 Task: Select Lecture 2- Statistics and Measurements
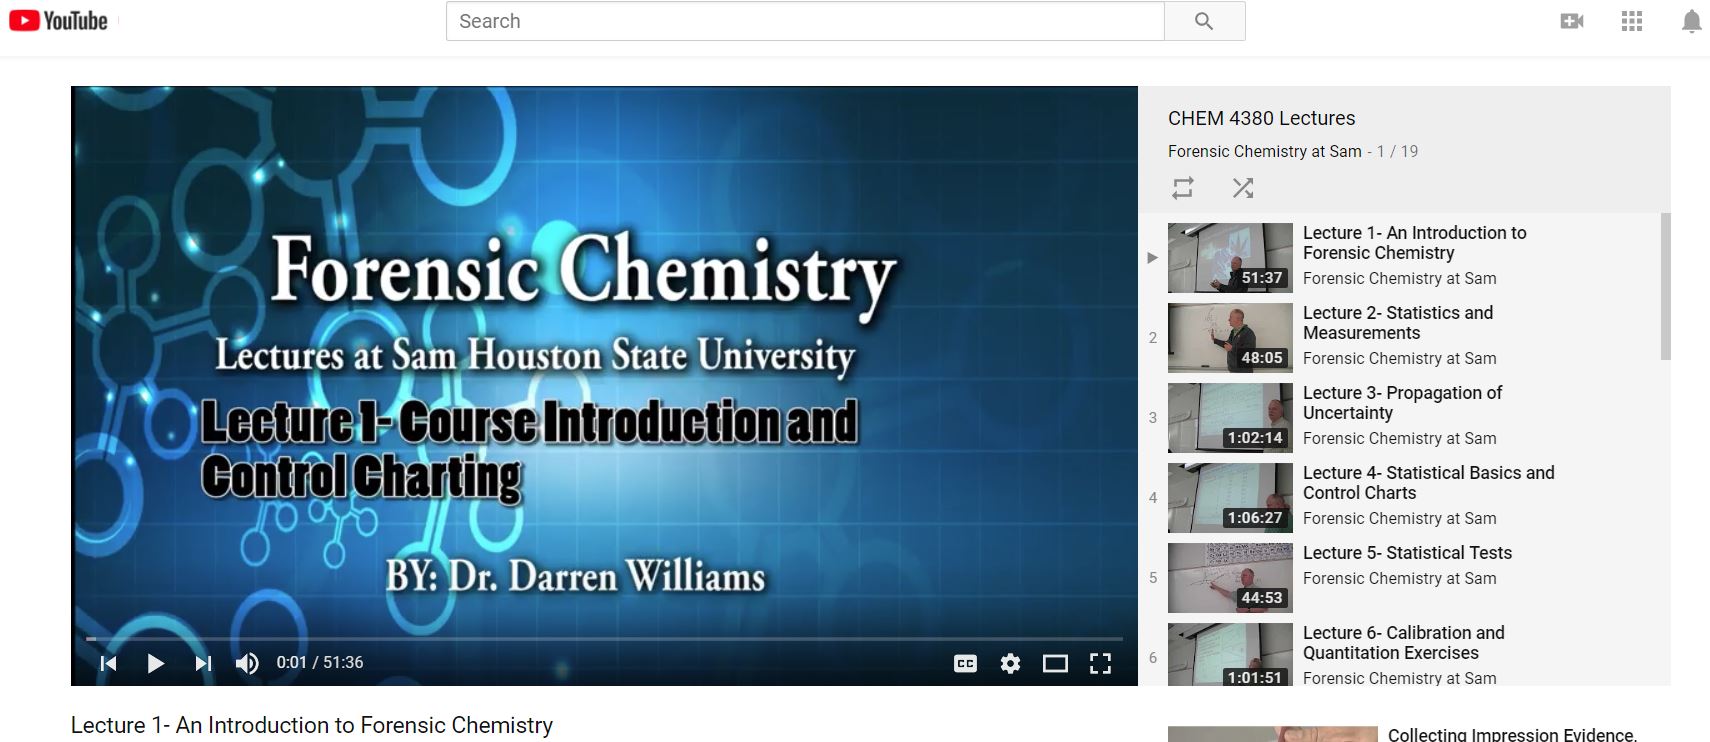pyautogui.click(x=1398, y=323)
